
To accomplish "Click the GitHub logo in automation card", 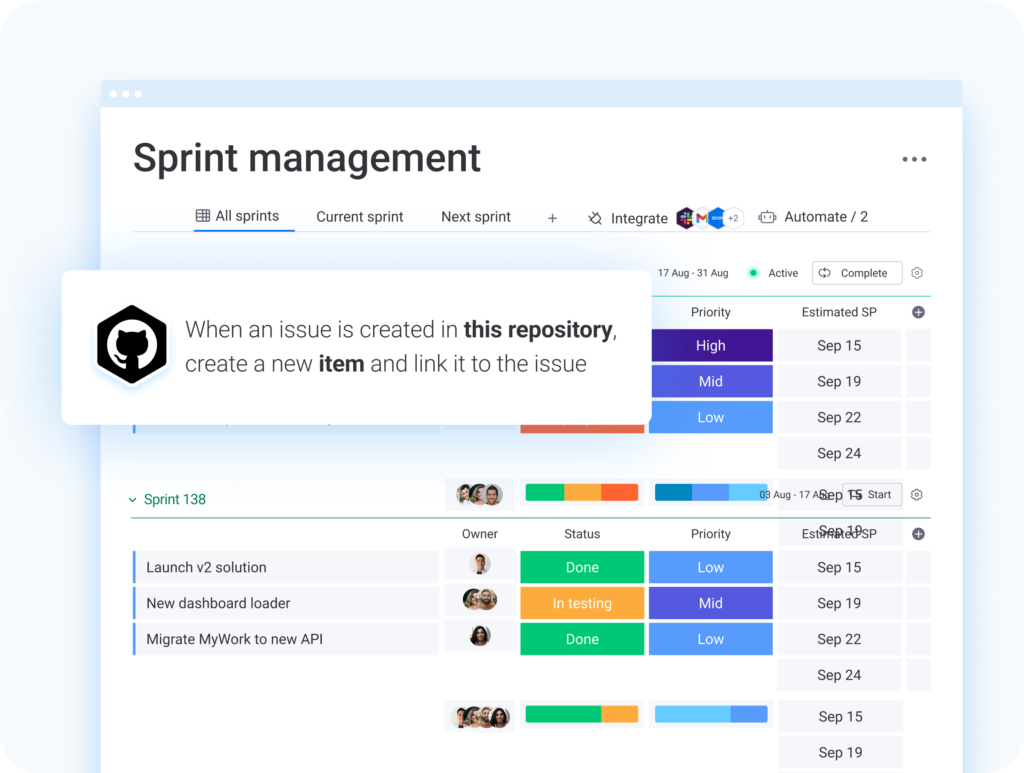I will tap(132, 344).
